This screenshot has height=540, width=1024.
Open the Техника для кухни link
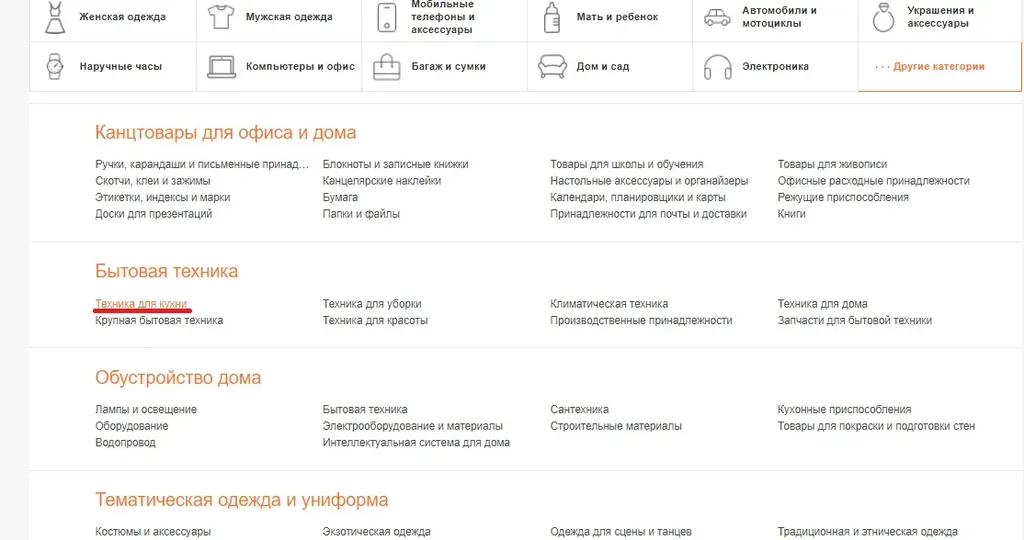click(141, 304)
